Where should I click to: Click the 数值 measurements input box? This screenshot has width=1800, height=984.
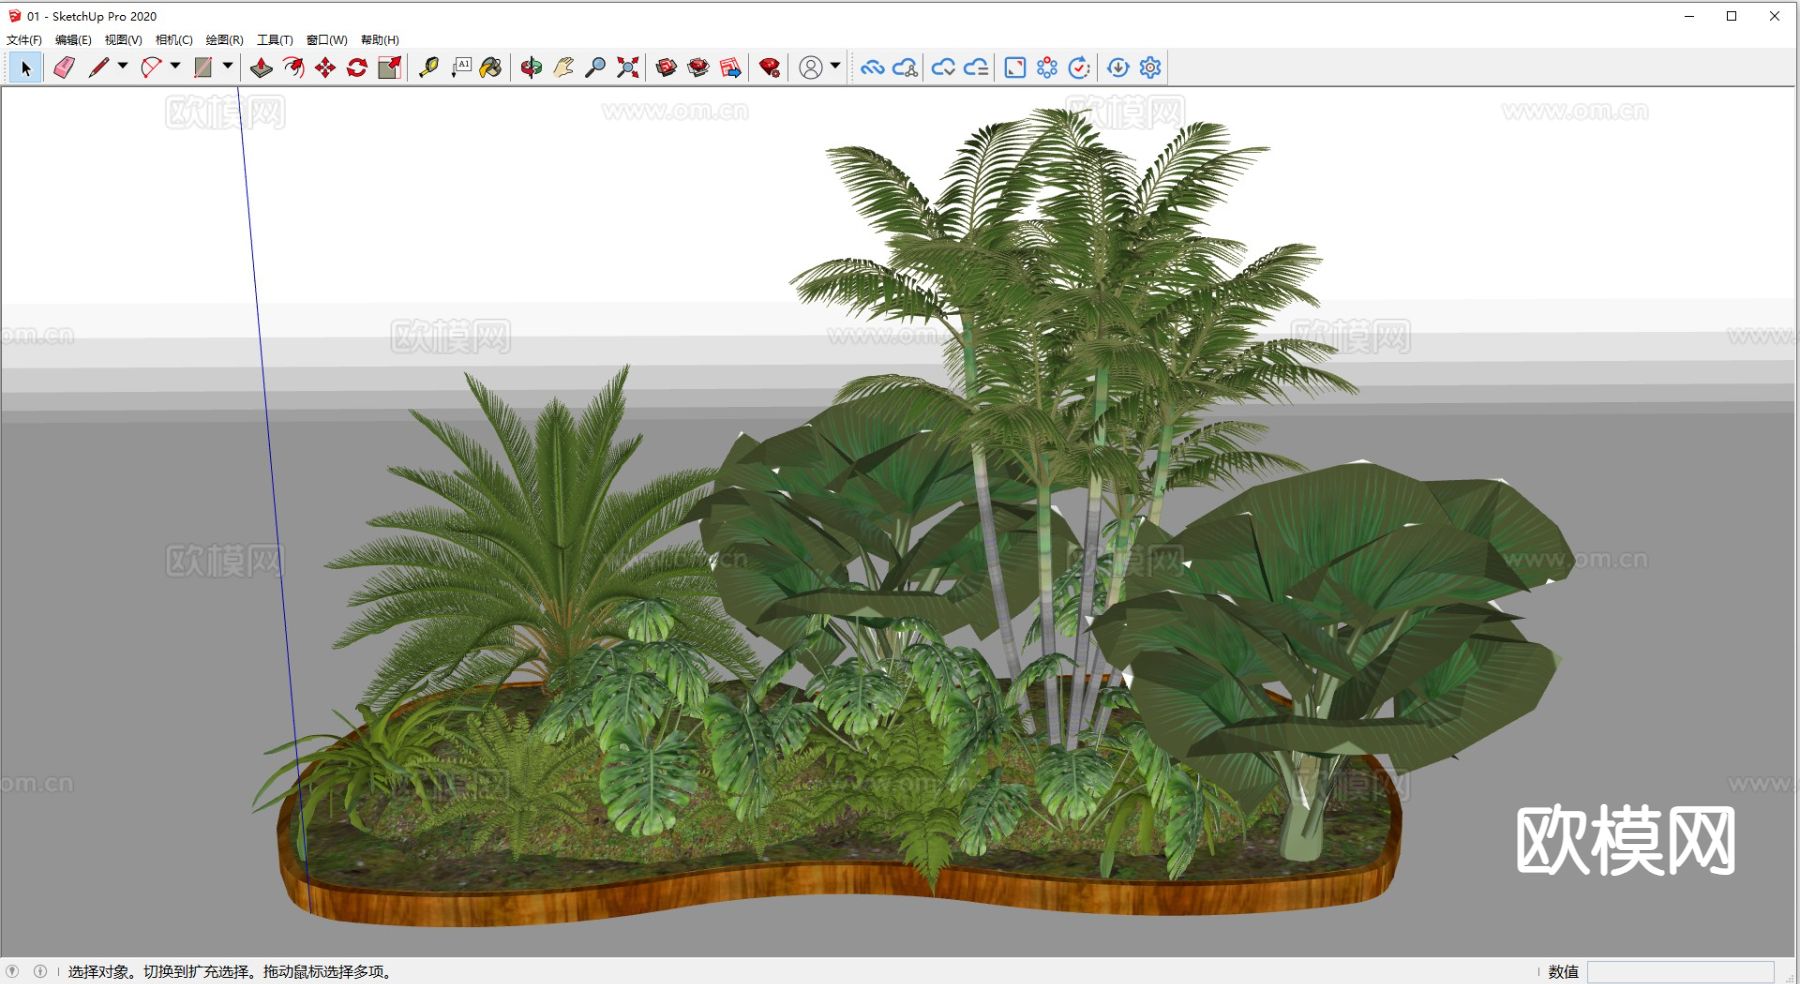point(1680,971)
